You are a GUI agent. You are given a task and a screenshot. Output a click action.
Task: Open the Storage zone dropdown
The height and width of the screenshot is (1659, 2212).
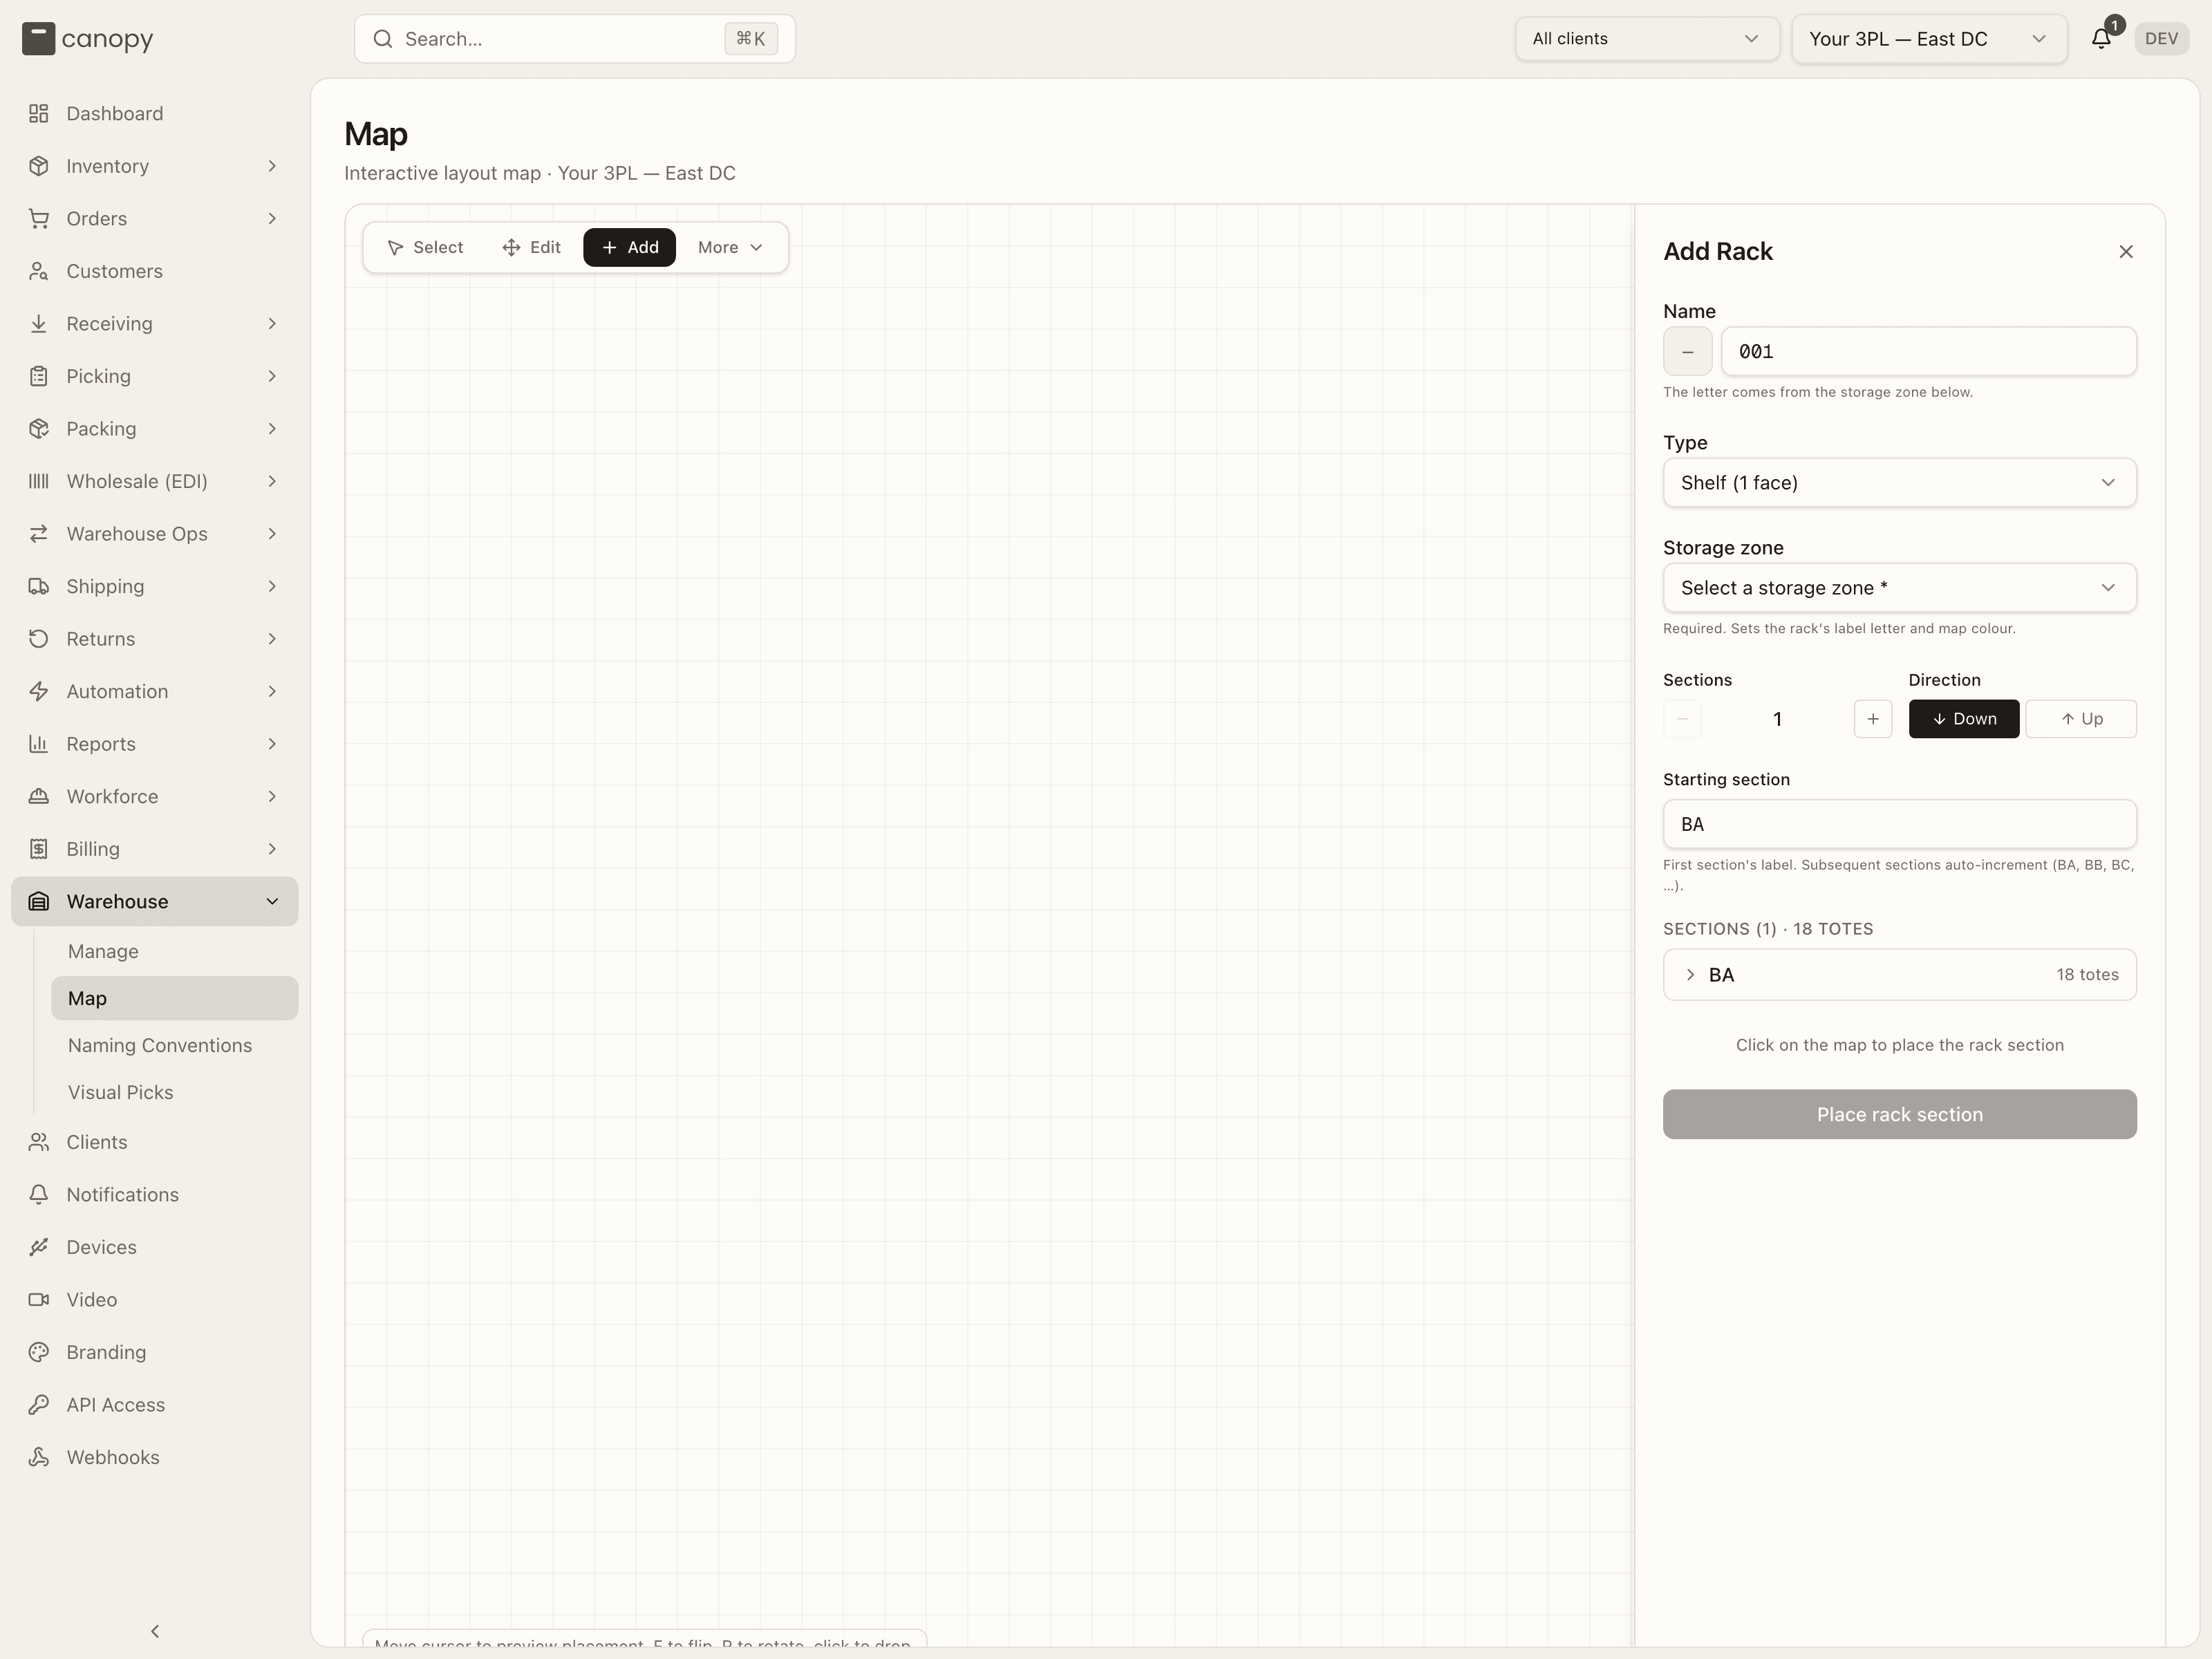[1899, 588]
